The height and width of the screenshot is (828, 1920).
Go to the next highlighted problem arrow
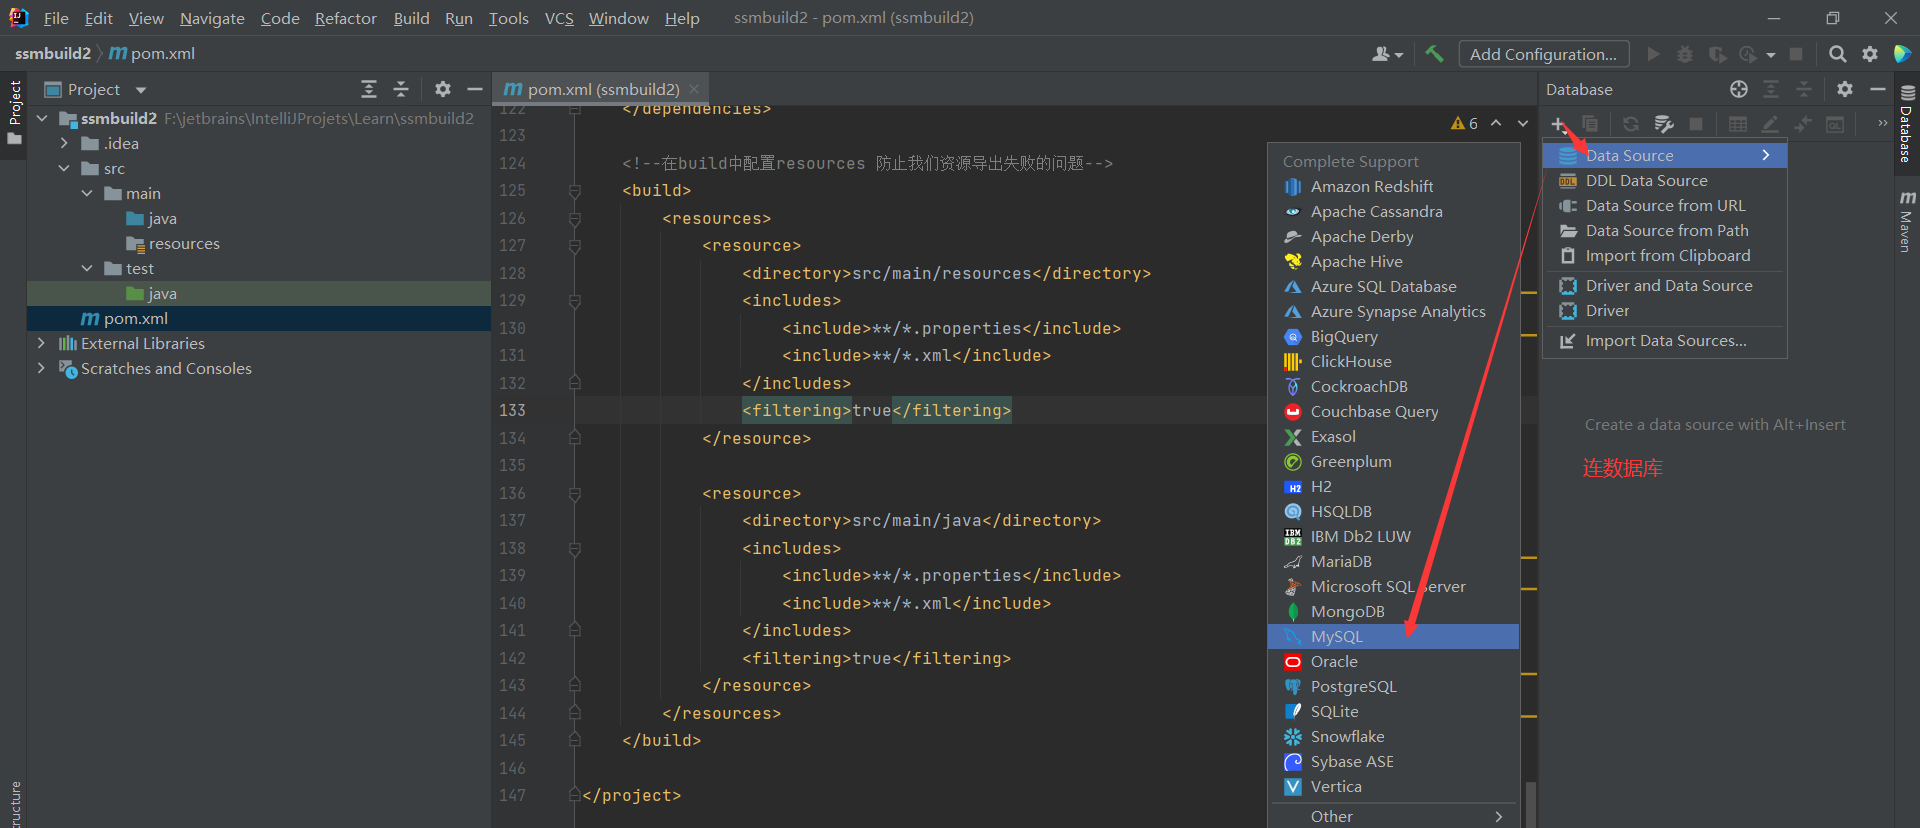(1523, 123)
